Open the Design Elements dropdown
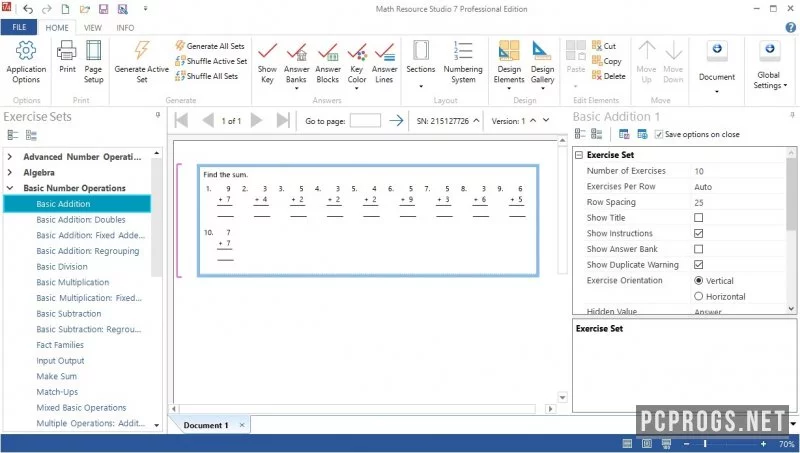Image resolution: width=800 pixels, height=453 pixels. (509, 88)
